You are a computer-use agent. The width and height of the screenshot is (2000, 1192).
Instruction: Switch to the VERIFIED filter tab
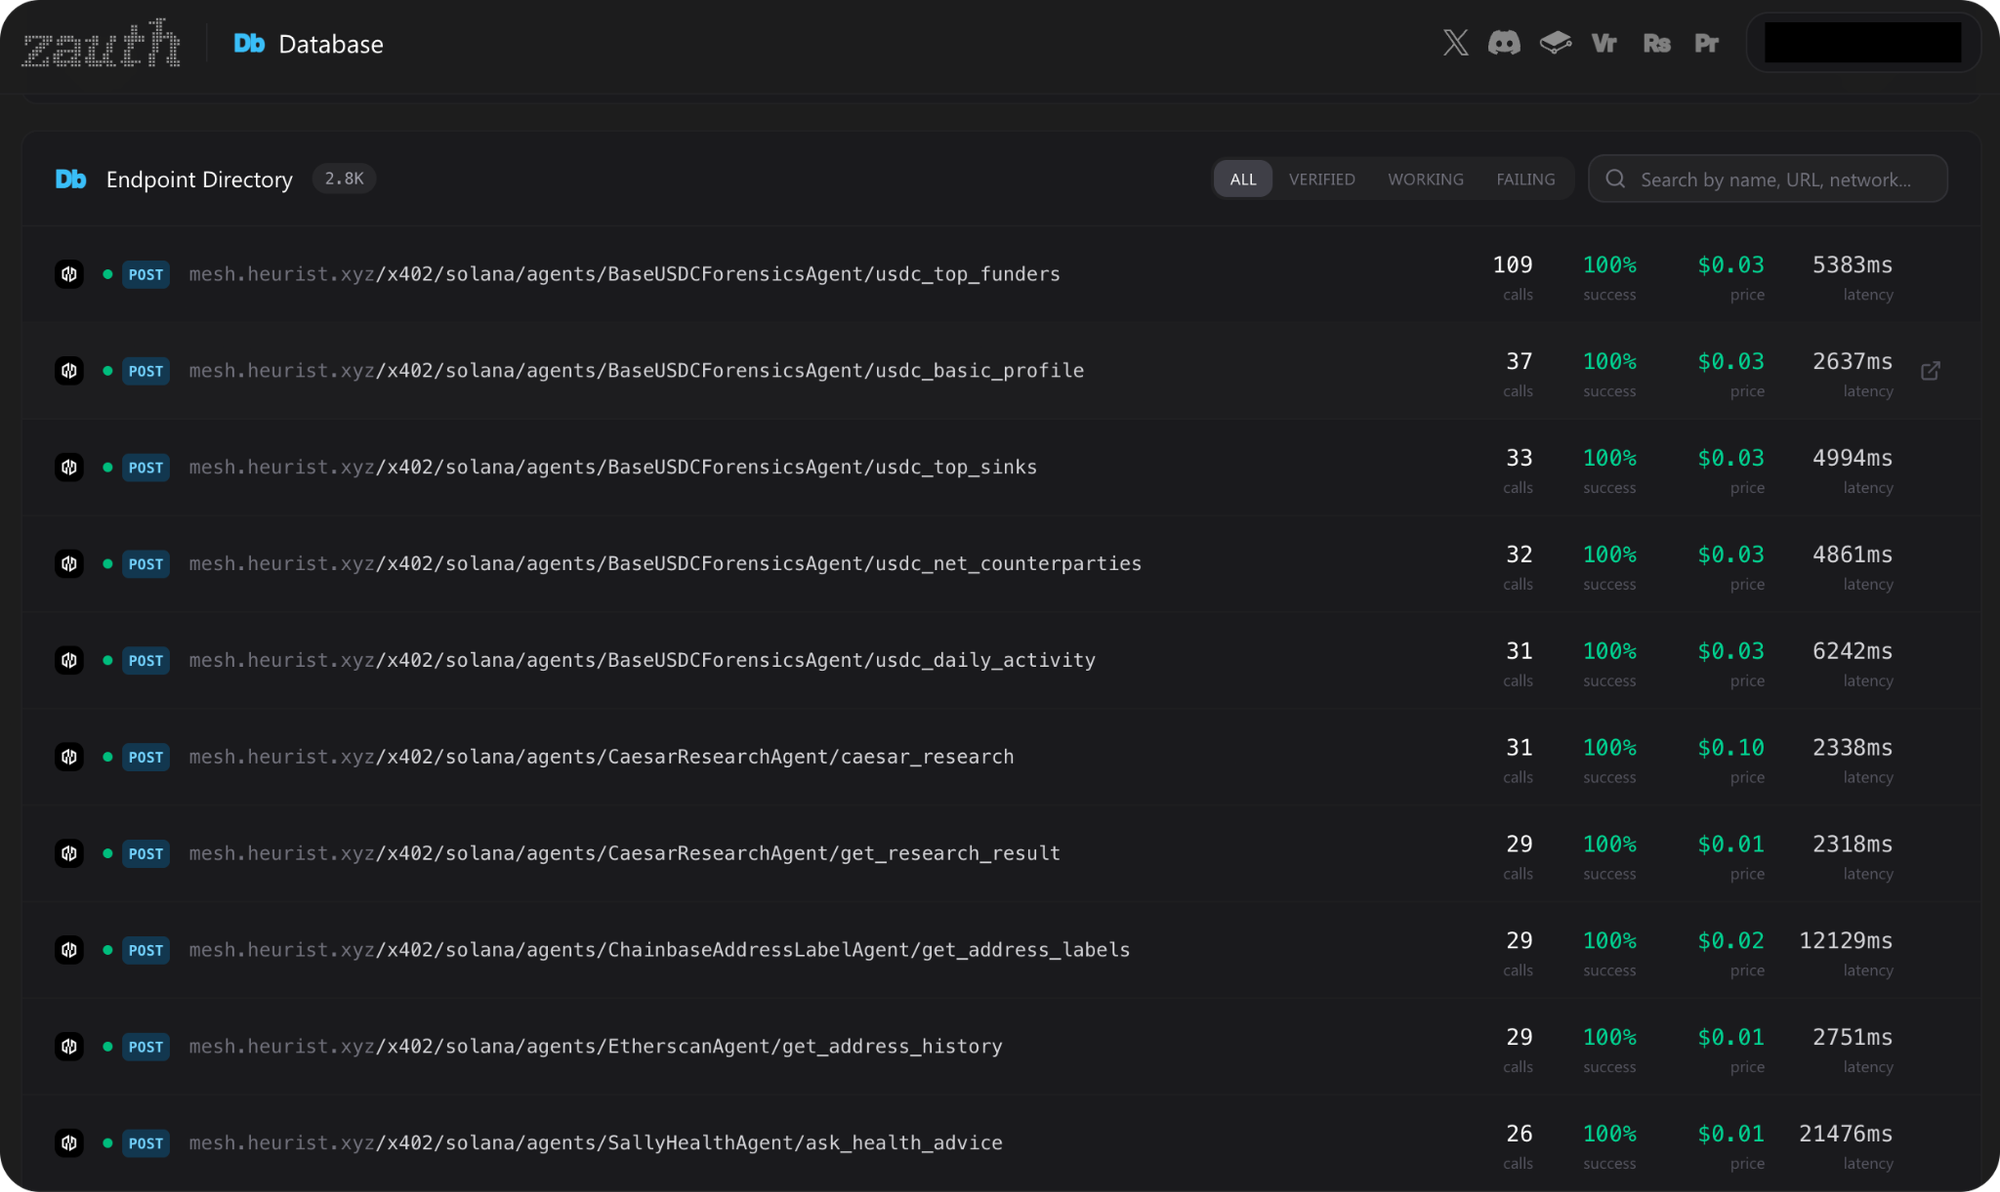tap(1322, 179)
